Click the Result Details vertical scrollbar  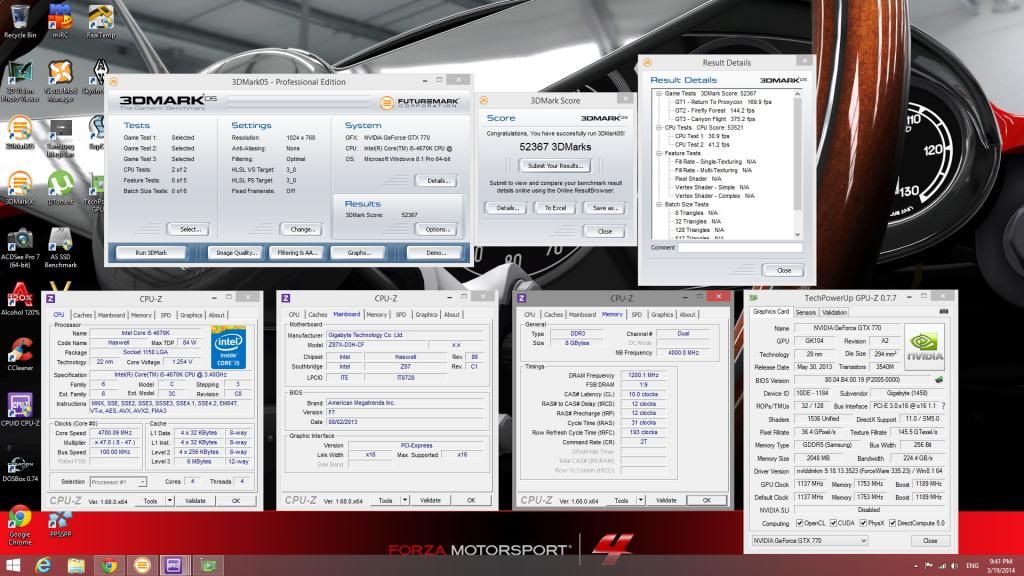[x=797, y=164]
